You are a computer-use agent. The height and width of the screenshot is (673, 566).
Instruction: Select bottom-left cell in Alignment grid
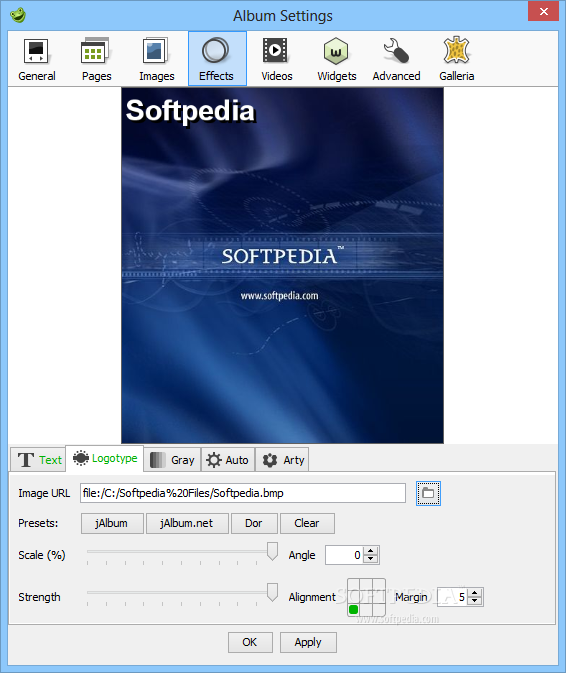click(x=354, y=609)
